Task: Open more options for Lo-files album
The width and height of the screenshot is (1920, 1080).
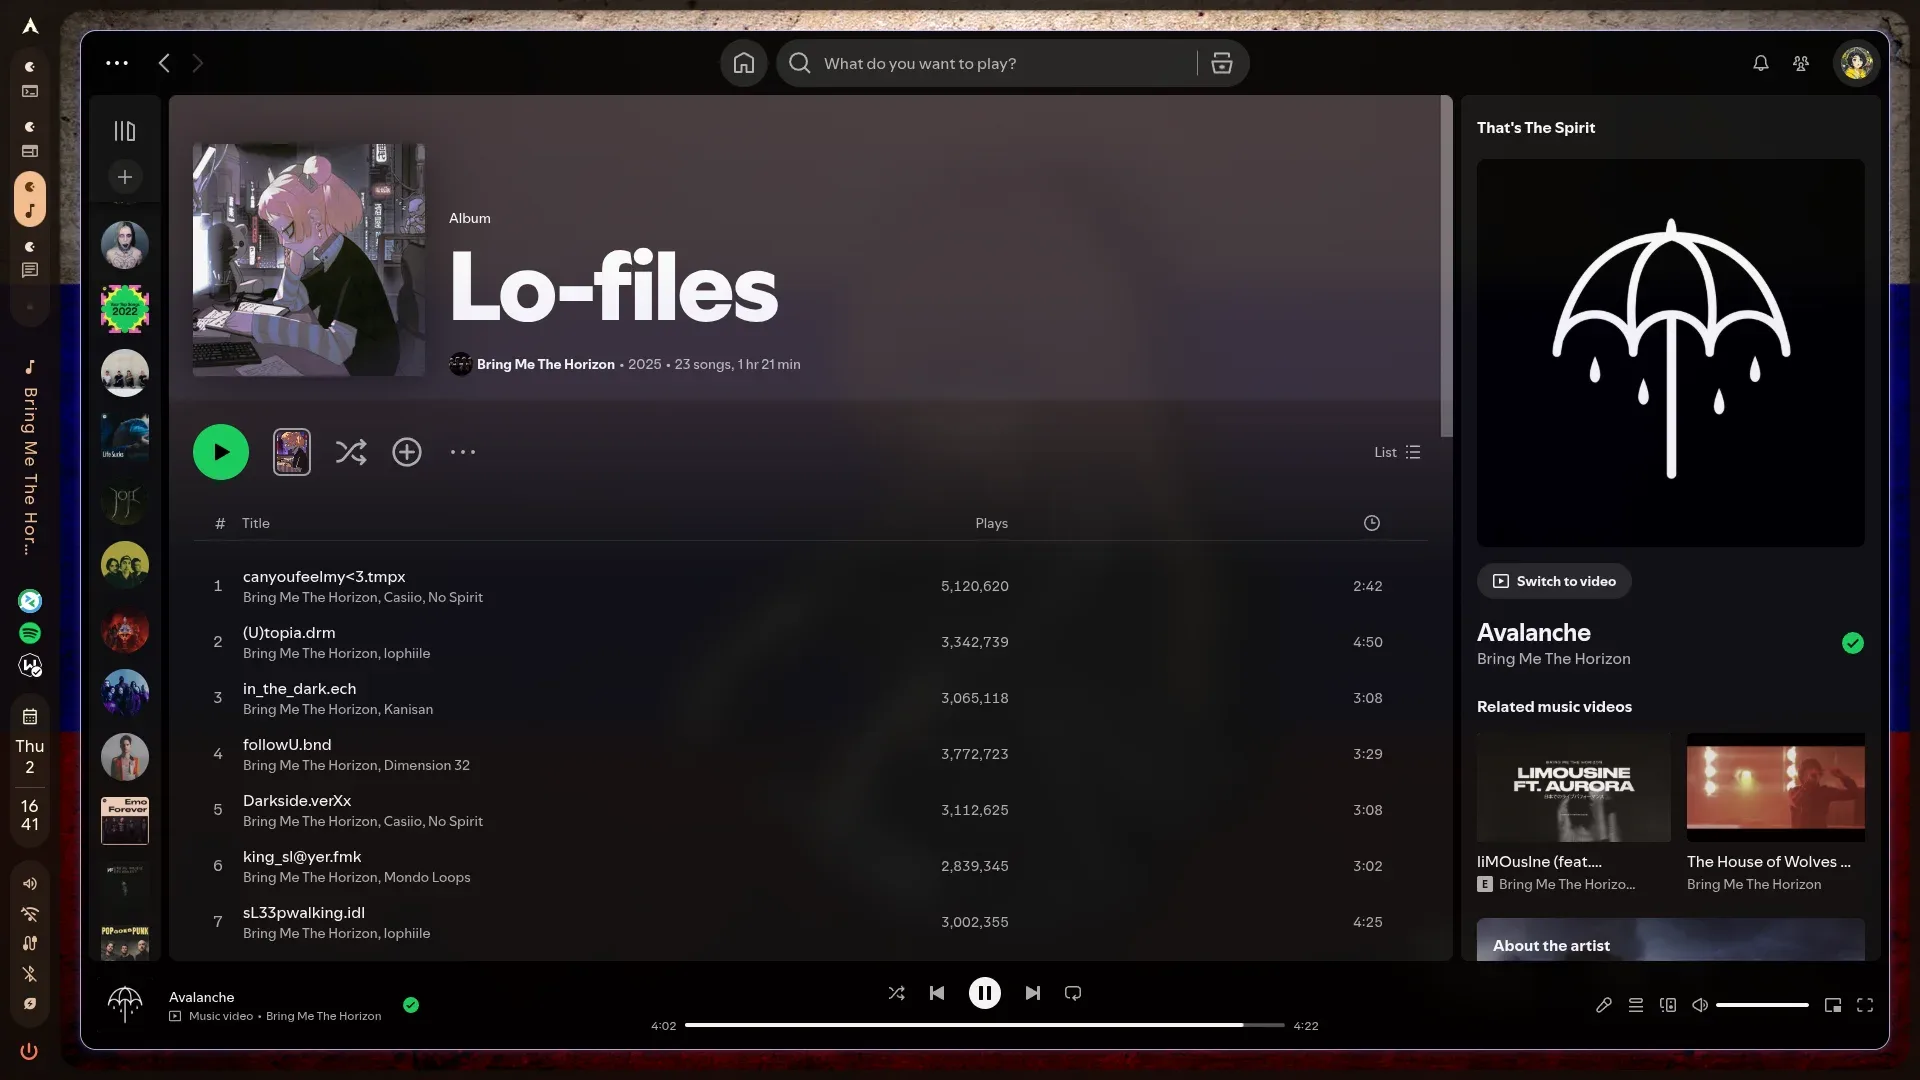Action: (463, 452)
